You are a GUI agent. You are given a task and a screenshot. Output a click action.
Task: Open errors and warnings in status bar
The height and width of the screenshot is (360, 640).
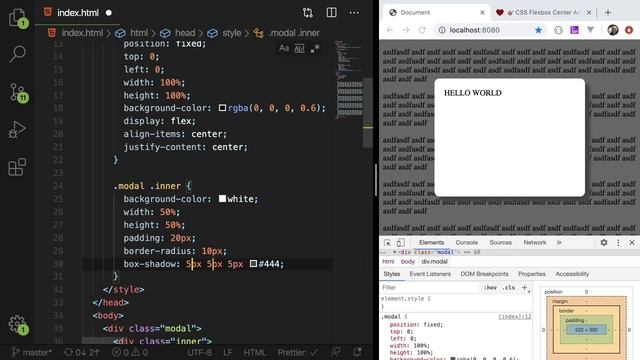click(130, 352)
